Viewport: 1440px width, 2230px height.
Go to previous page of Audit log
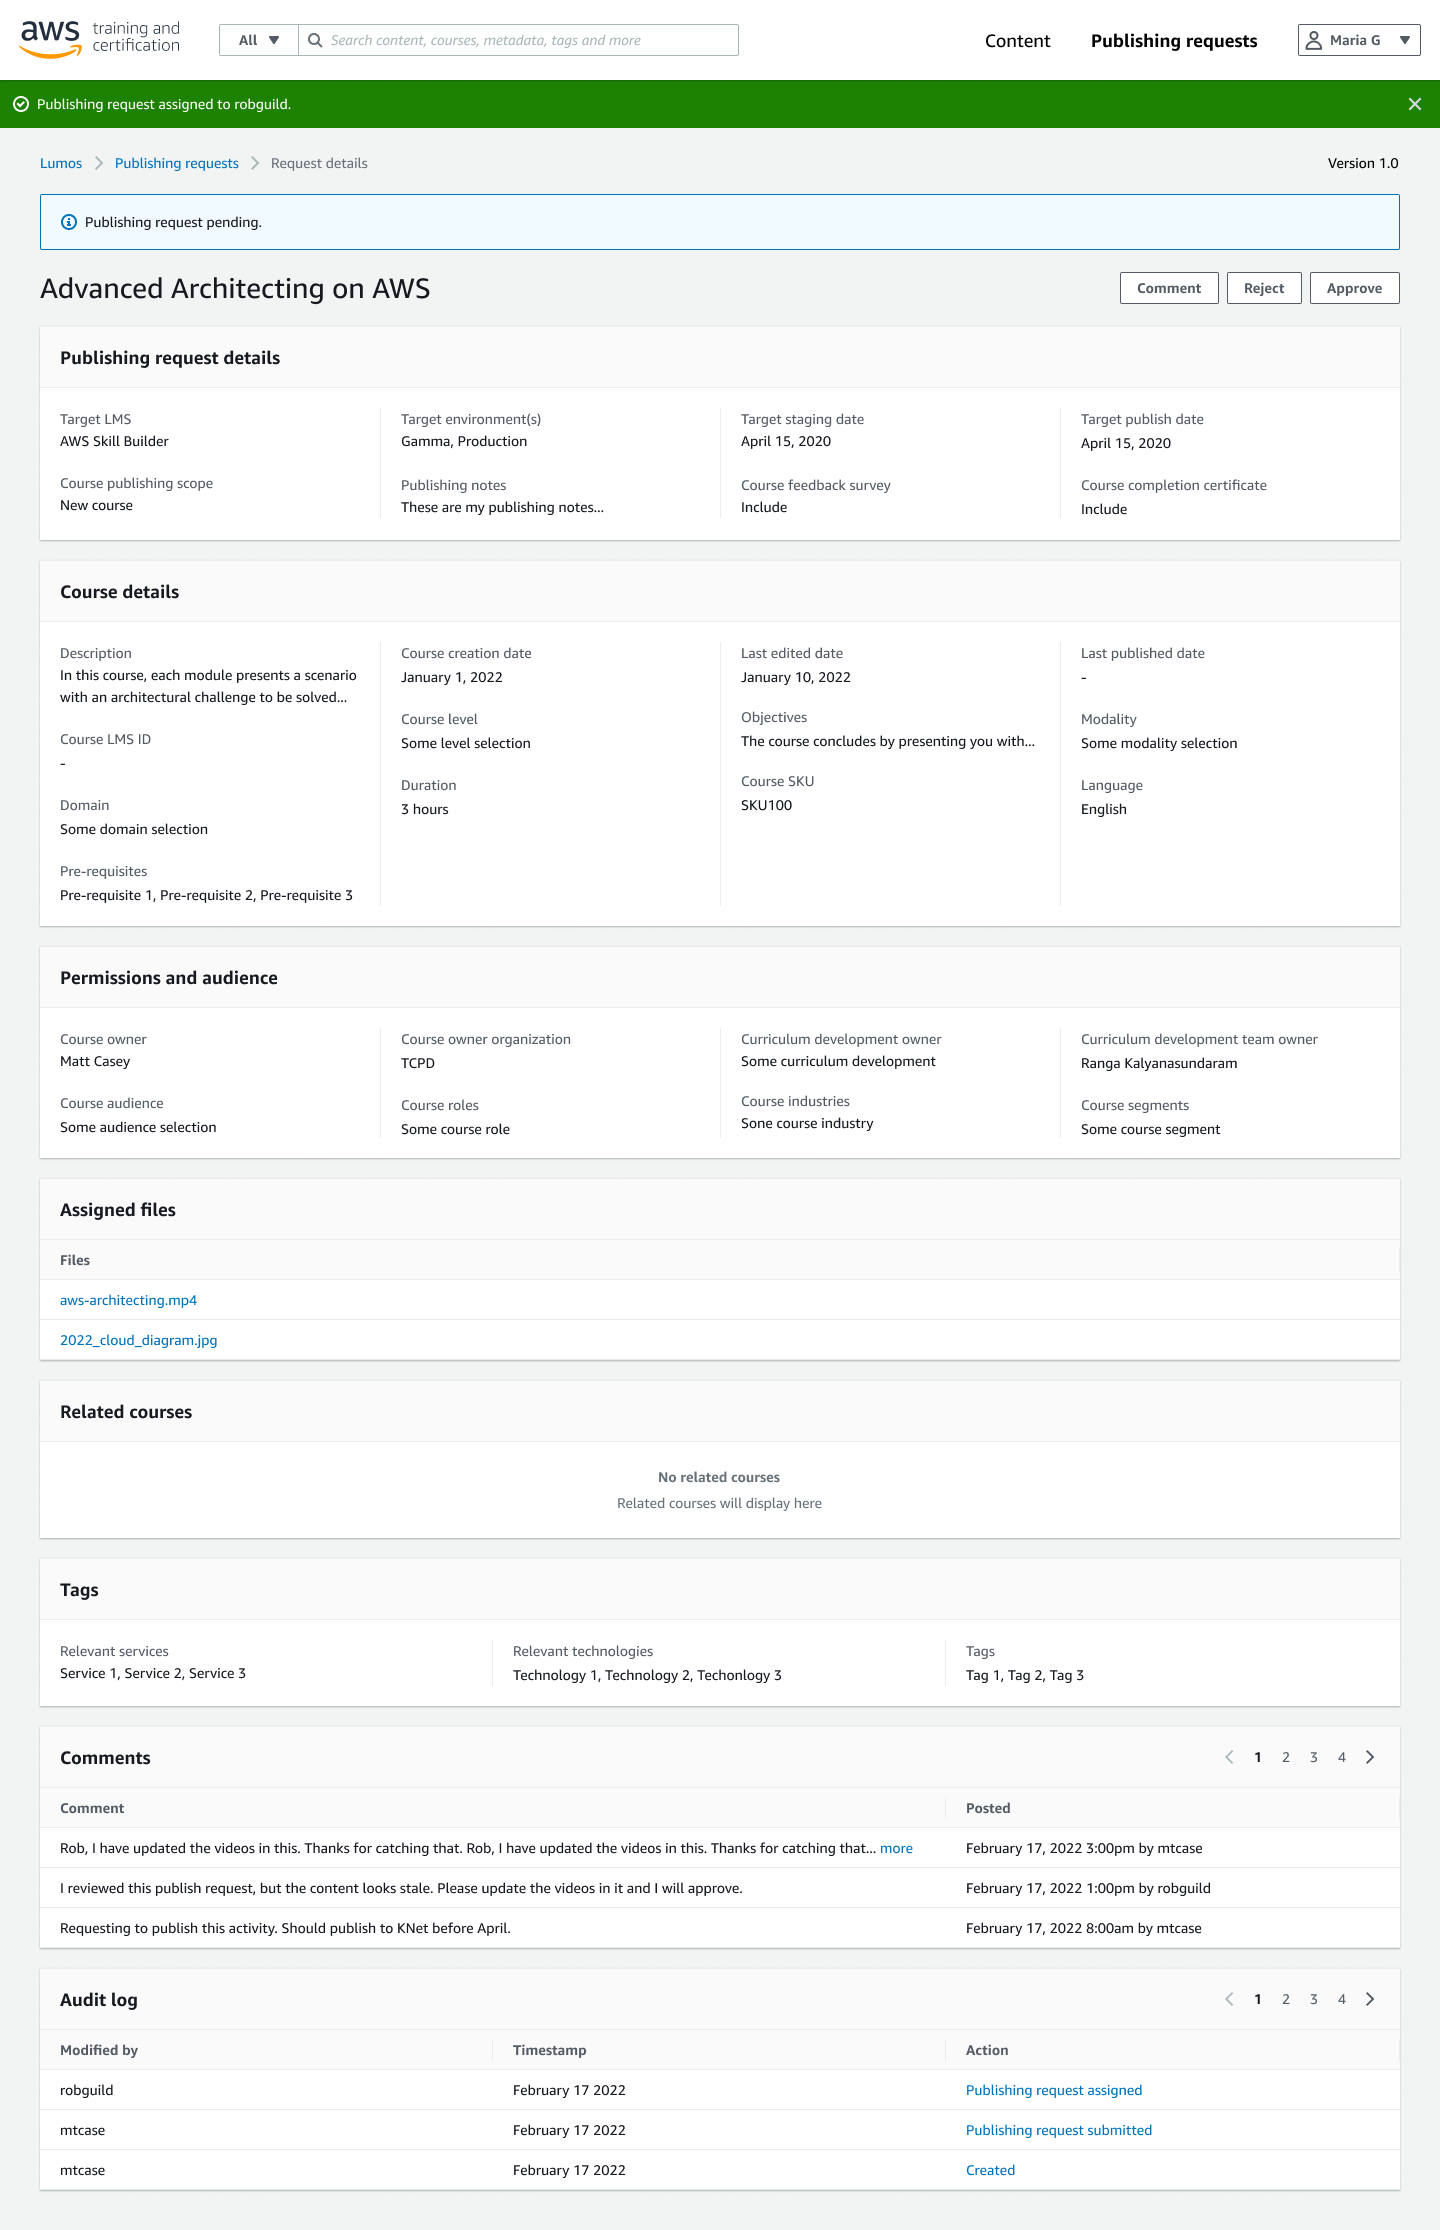[1229, 1999]
